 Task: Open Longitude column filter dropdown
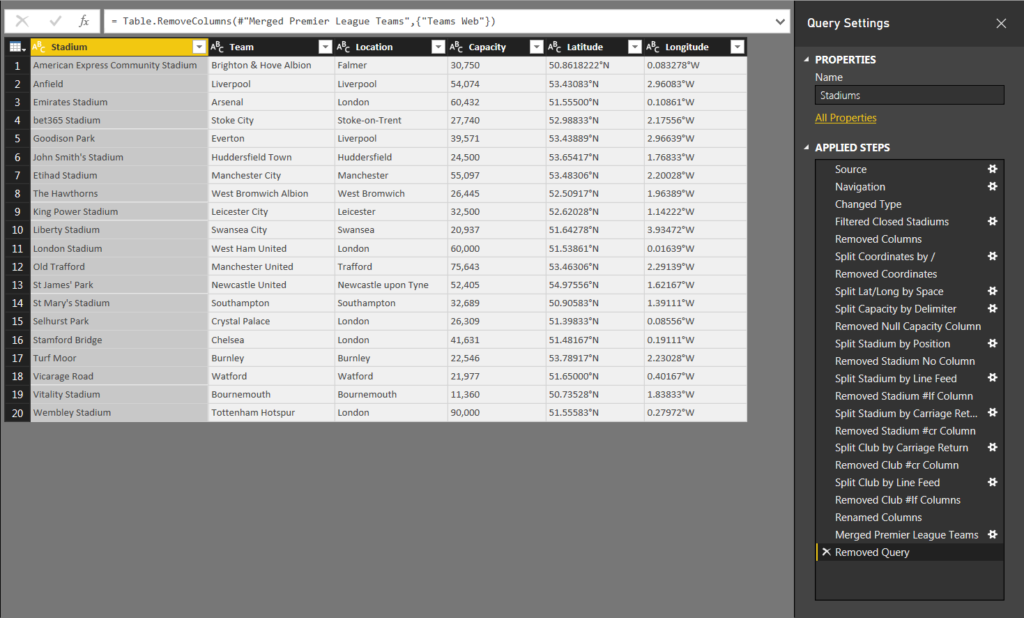point(737,47)
